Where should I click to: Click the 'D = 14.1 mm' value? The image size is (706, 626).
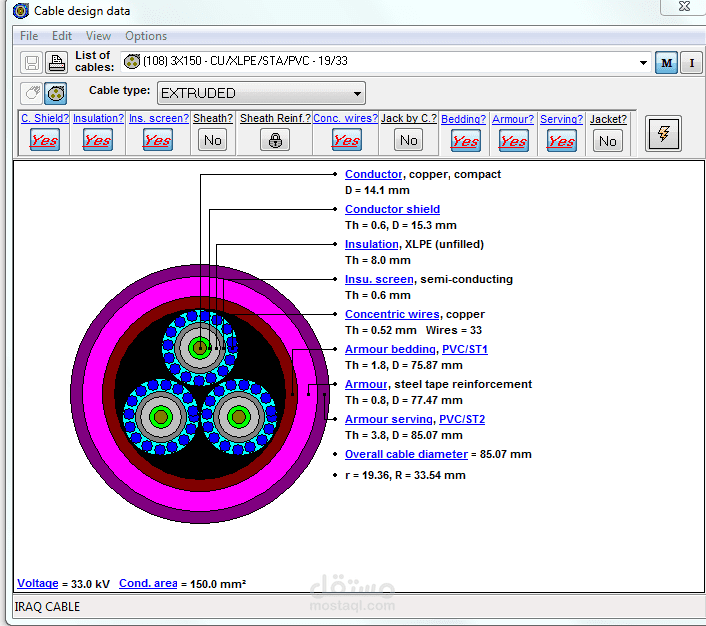tap(377, 191)
